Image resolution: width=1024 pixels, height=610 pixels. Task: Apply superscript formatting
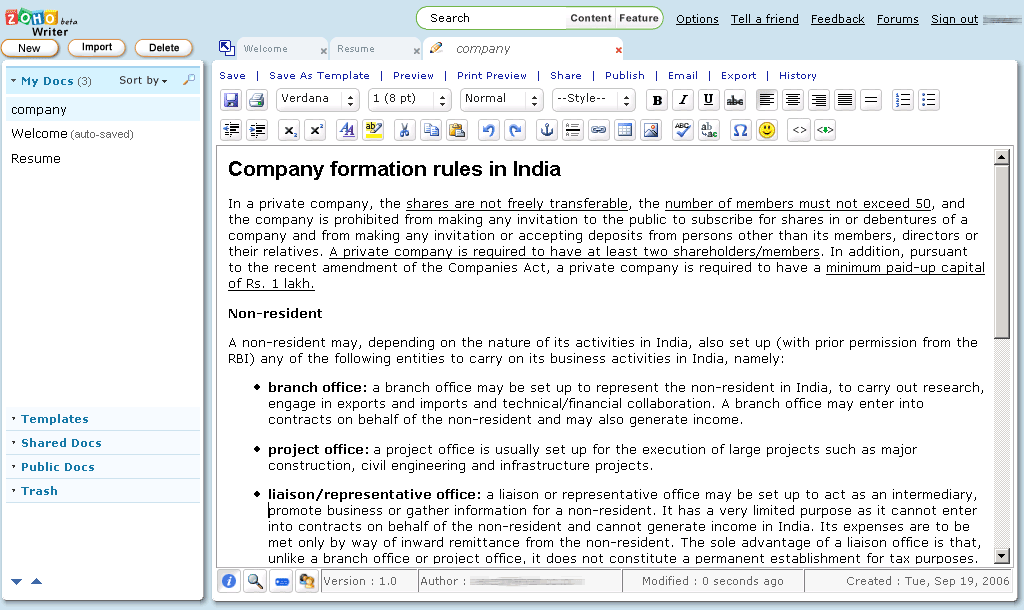(315, 130)
